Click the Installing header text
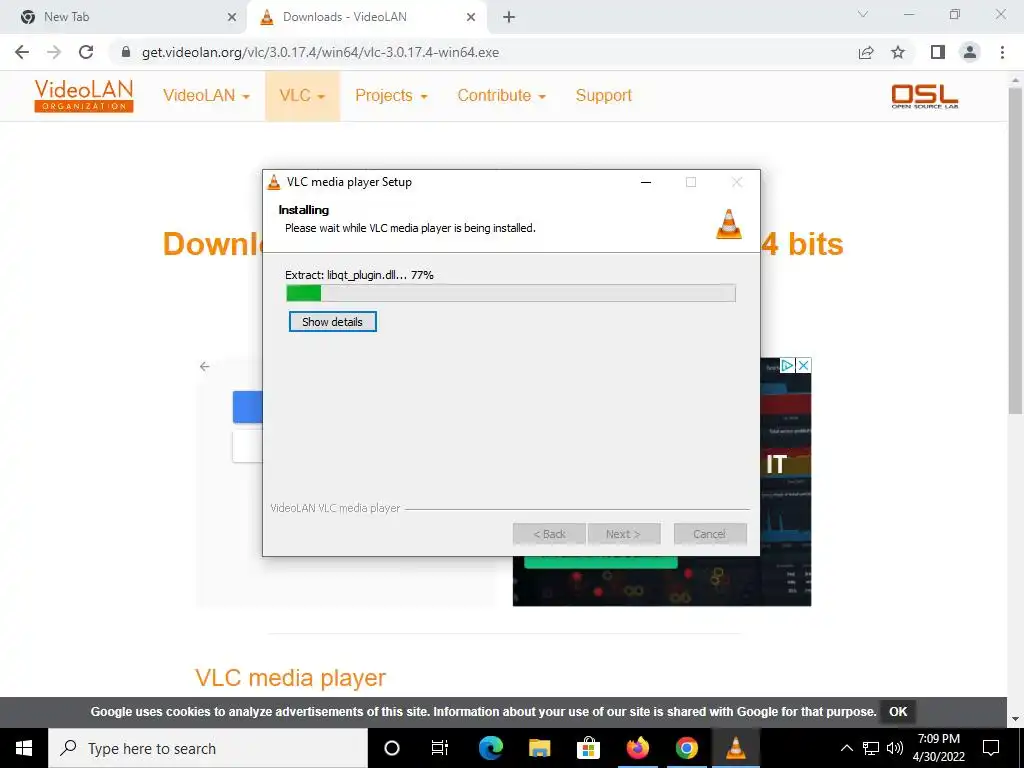 (x=304, y=210)
